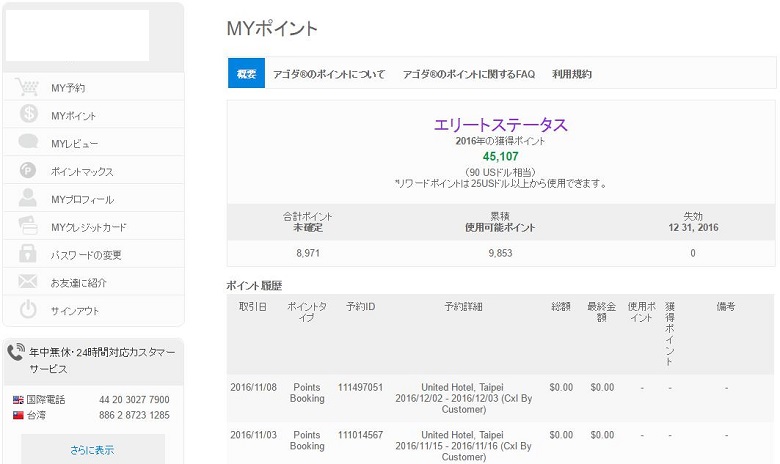The image size is (780, 464).
Task: Select the 概要 tab
Action: click(246, 74)
